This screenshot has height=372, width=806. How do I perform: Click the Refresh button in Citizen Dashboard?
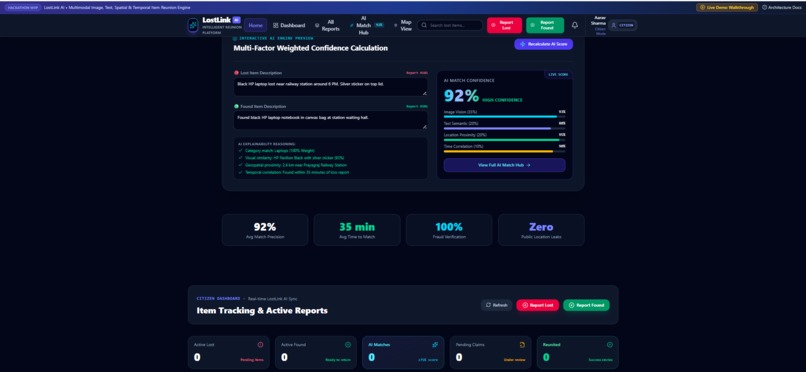coord(497,305)
